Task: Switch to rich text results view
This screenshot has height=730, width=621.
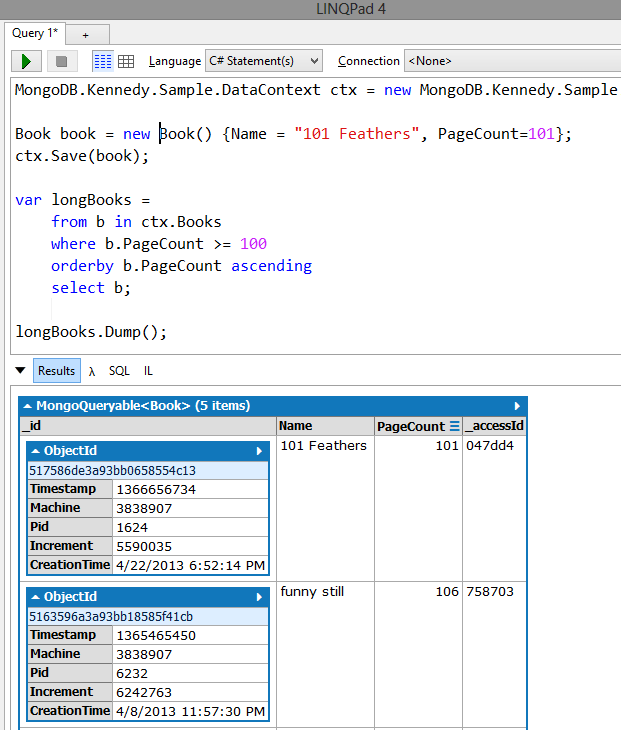Action: tap(103, 61)
